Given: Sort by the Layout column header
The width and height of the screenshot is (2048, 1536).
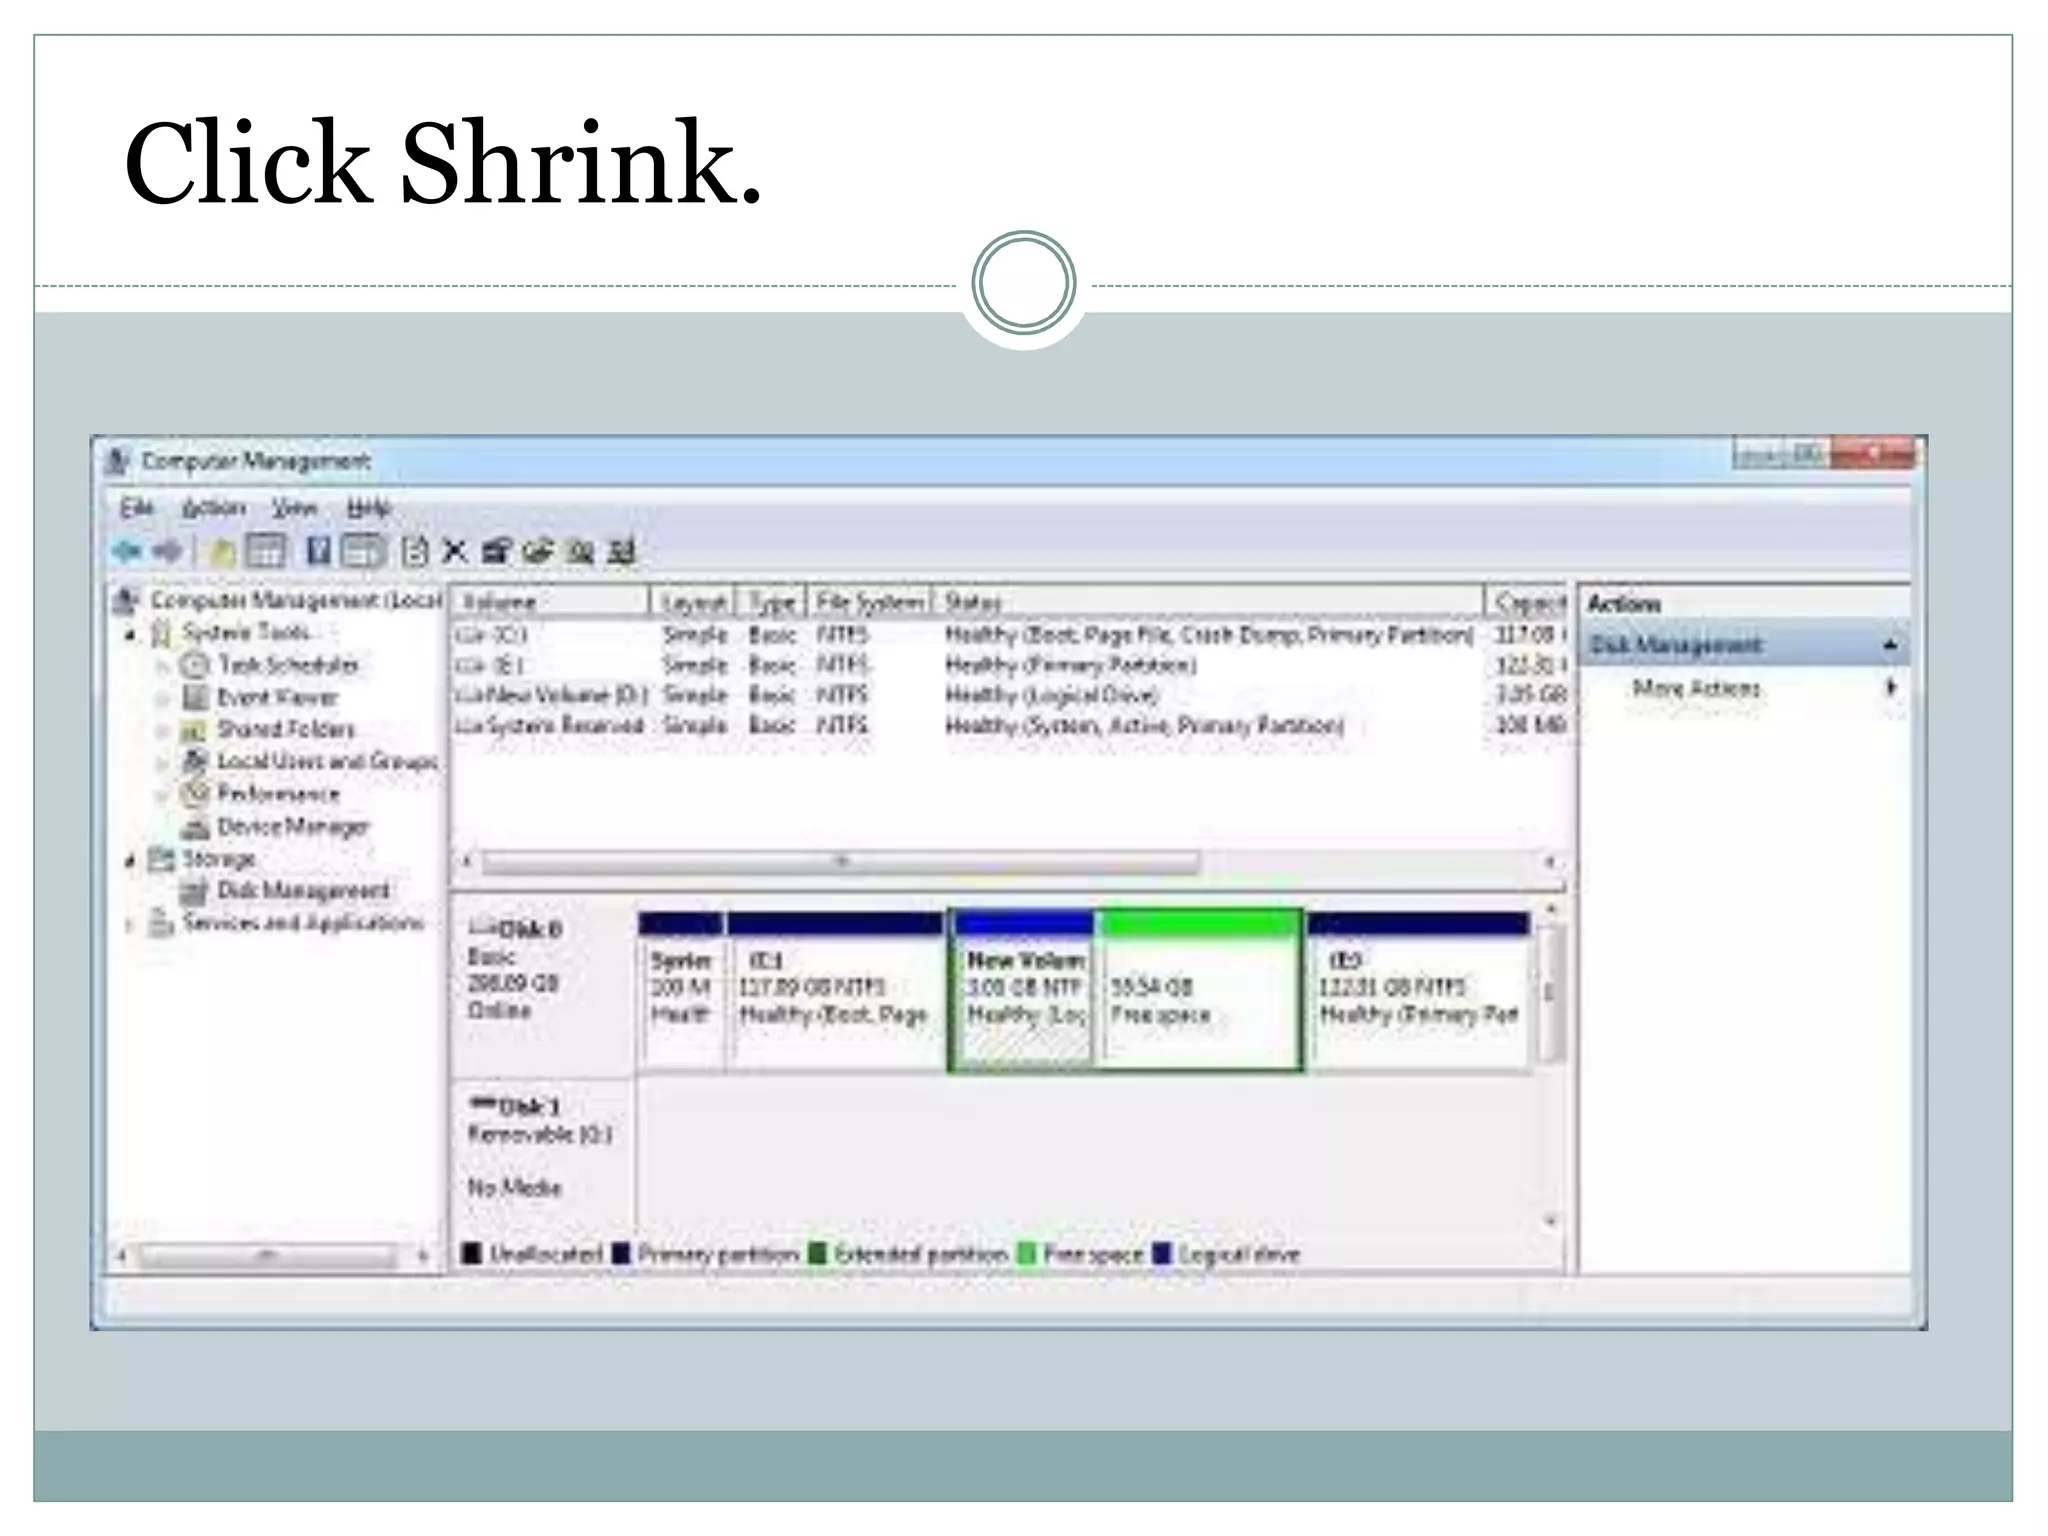Looking at the screenshot, I should (693, 601).
